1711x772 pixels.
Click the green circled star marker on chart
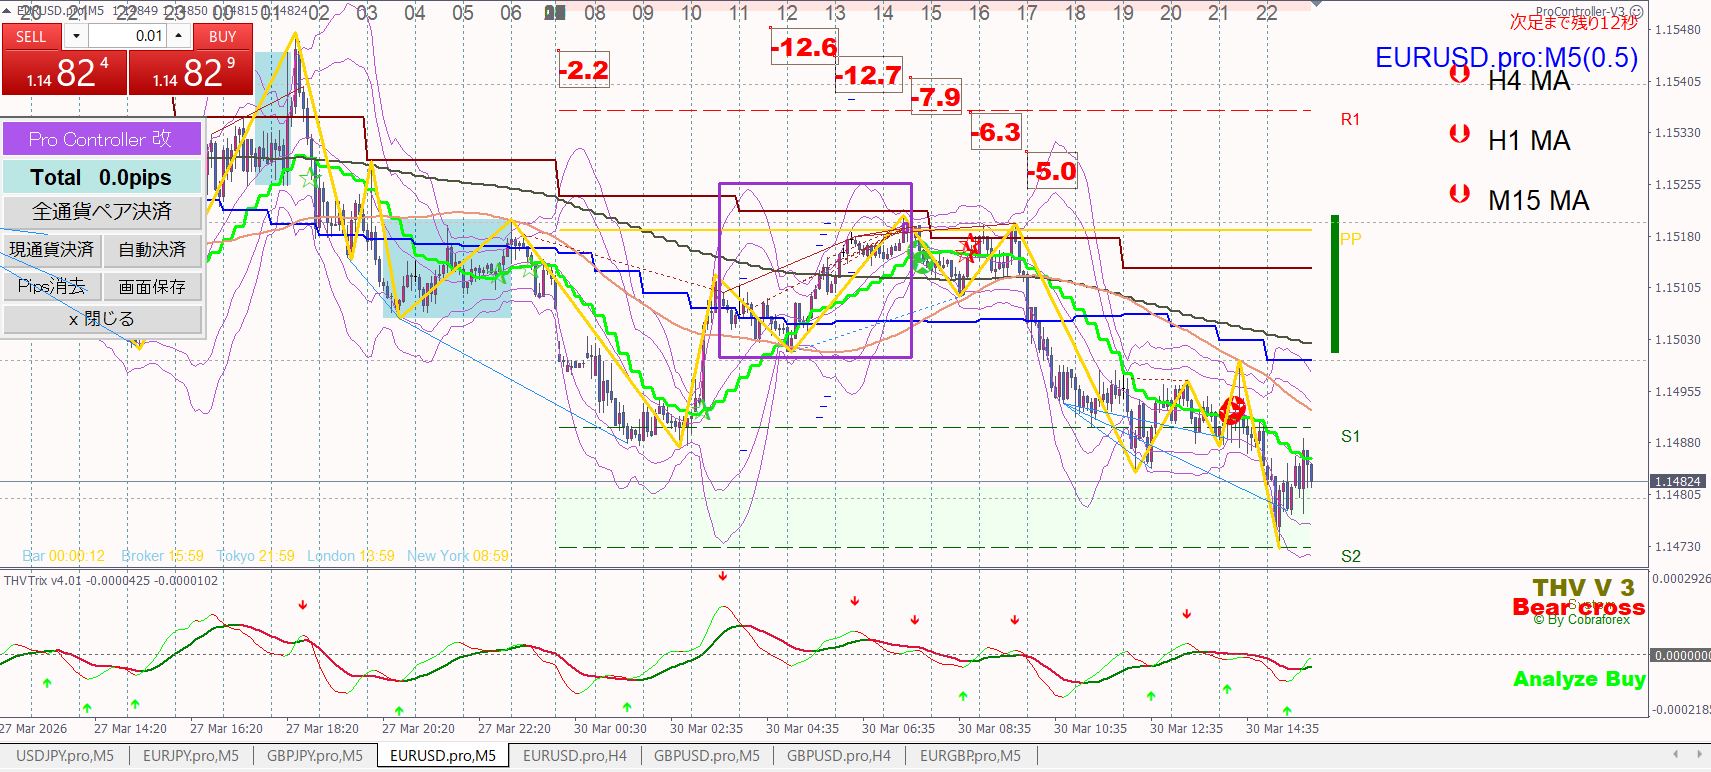pos(921,263)
